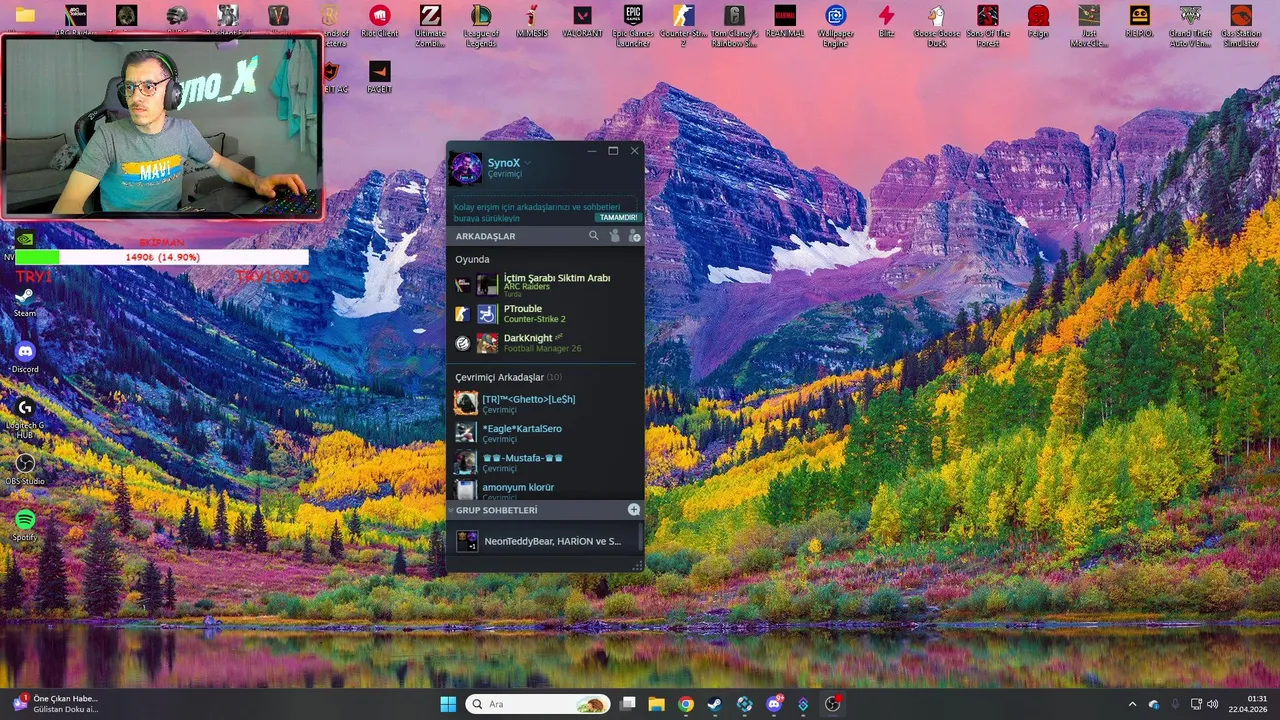Expand the SynoX status dropdown arrow

pos(527,163)
